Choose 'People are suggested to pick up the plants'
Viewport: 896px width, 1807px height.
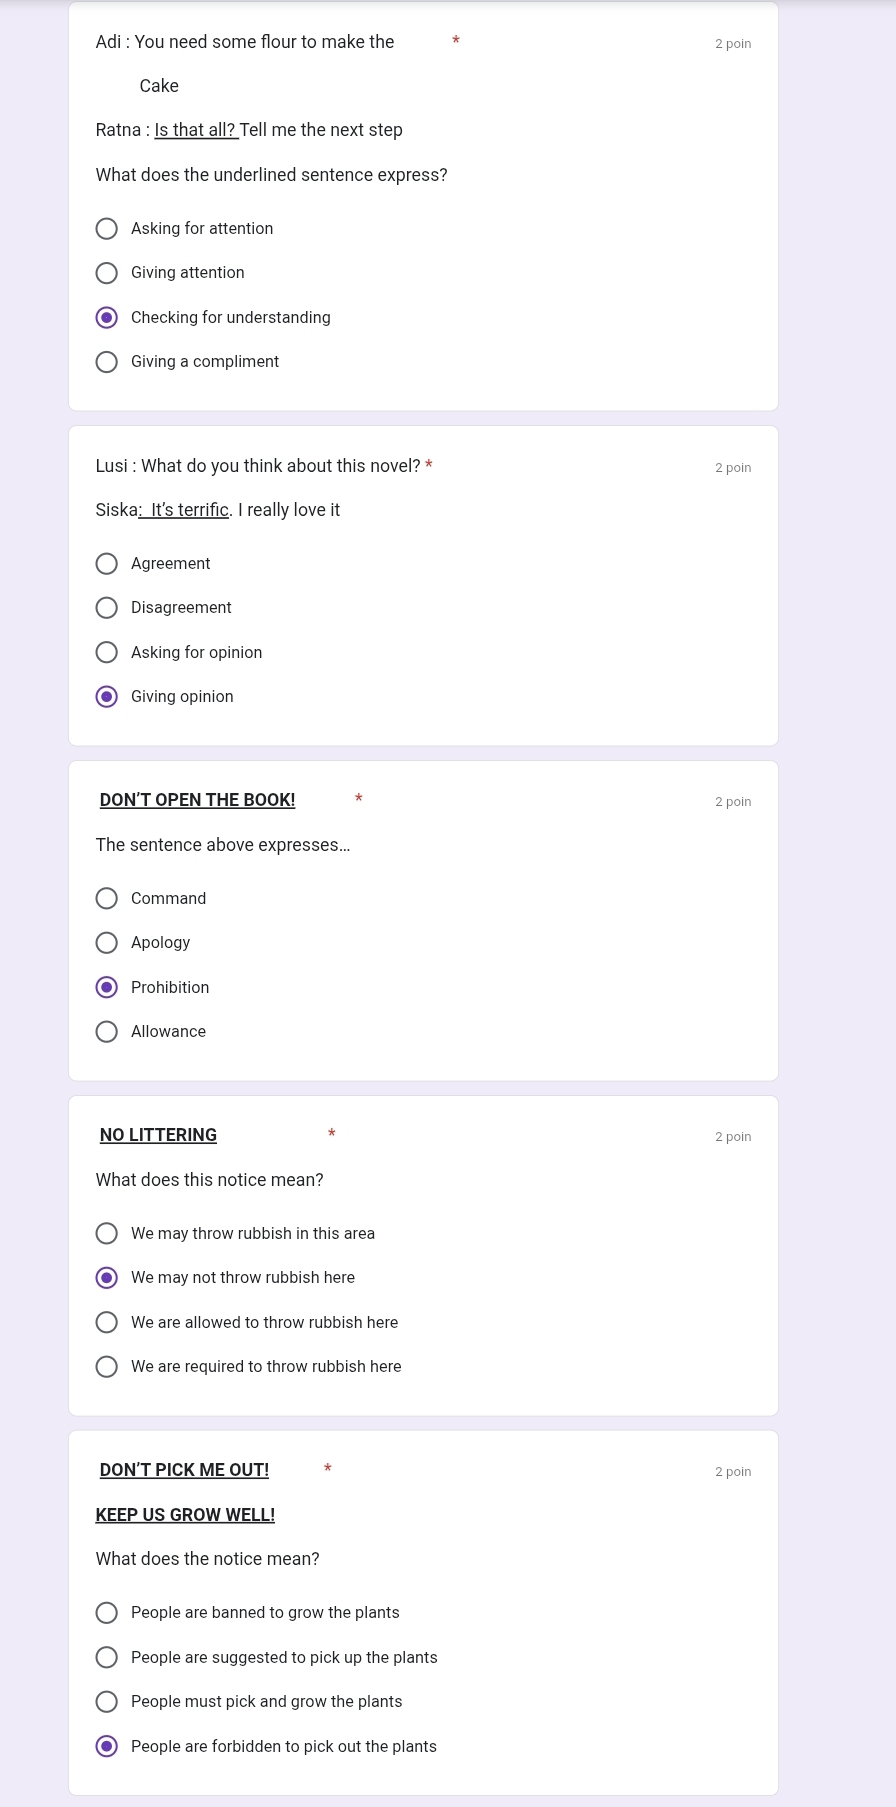(107, 1658)
